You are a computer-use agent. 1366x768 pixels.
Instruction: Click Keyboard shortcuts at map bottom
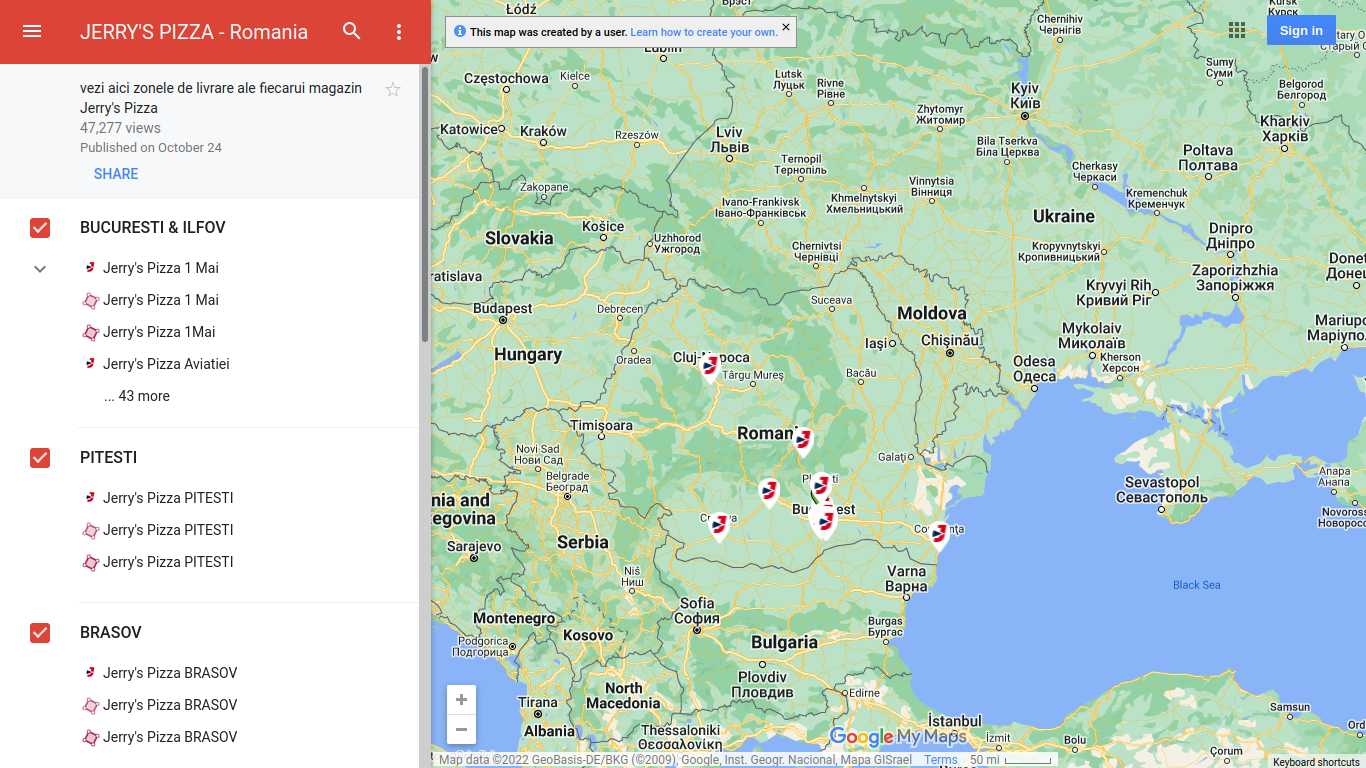click(x=1316, y=762)
